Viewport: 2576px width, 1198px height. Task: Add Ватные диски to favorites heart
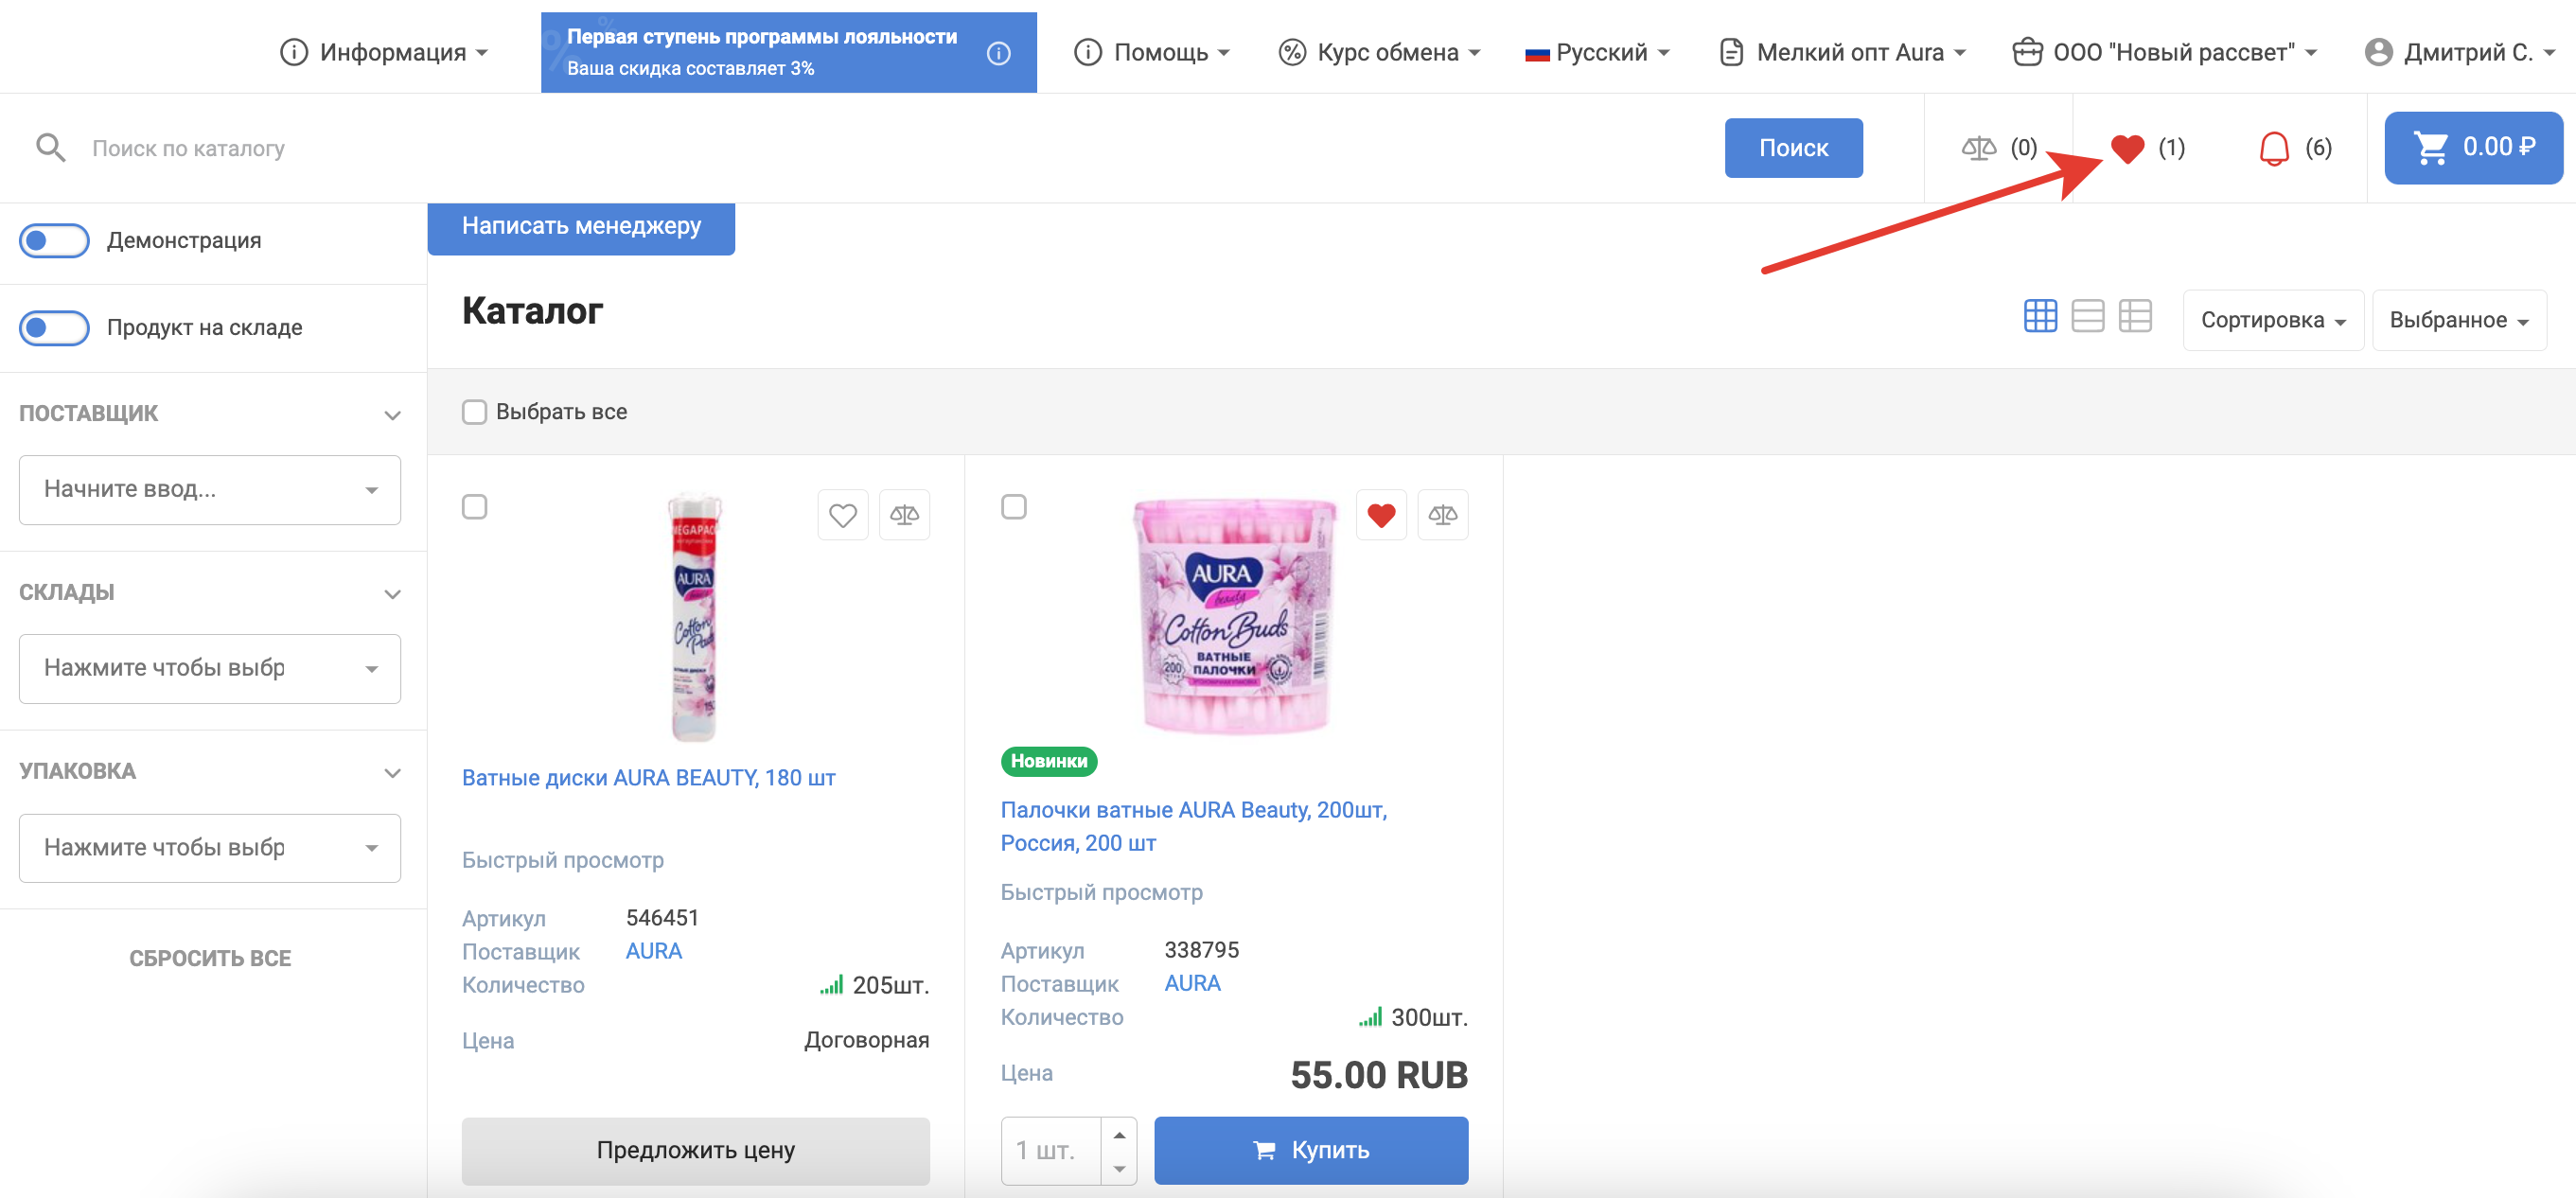[842, 515]
